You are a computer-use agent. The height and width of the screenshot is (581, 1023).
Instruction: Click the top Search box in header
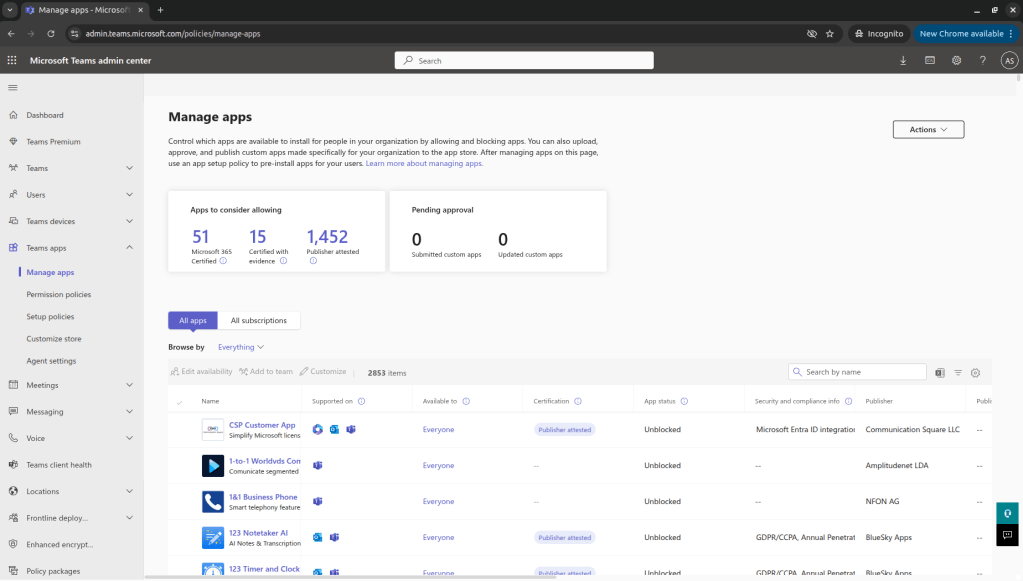point(524,61)
